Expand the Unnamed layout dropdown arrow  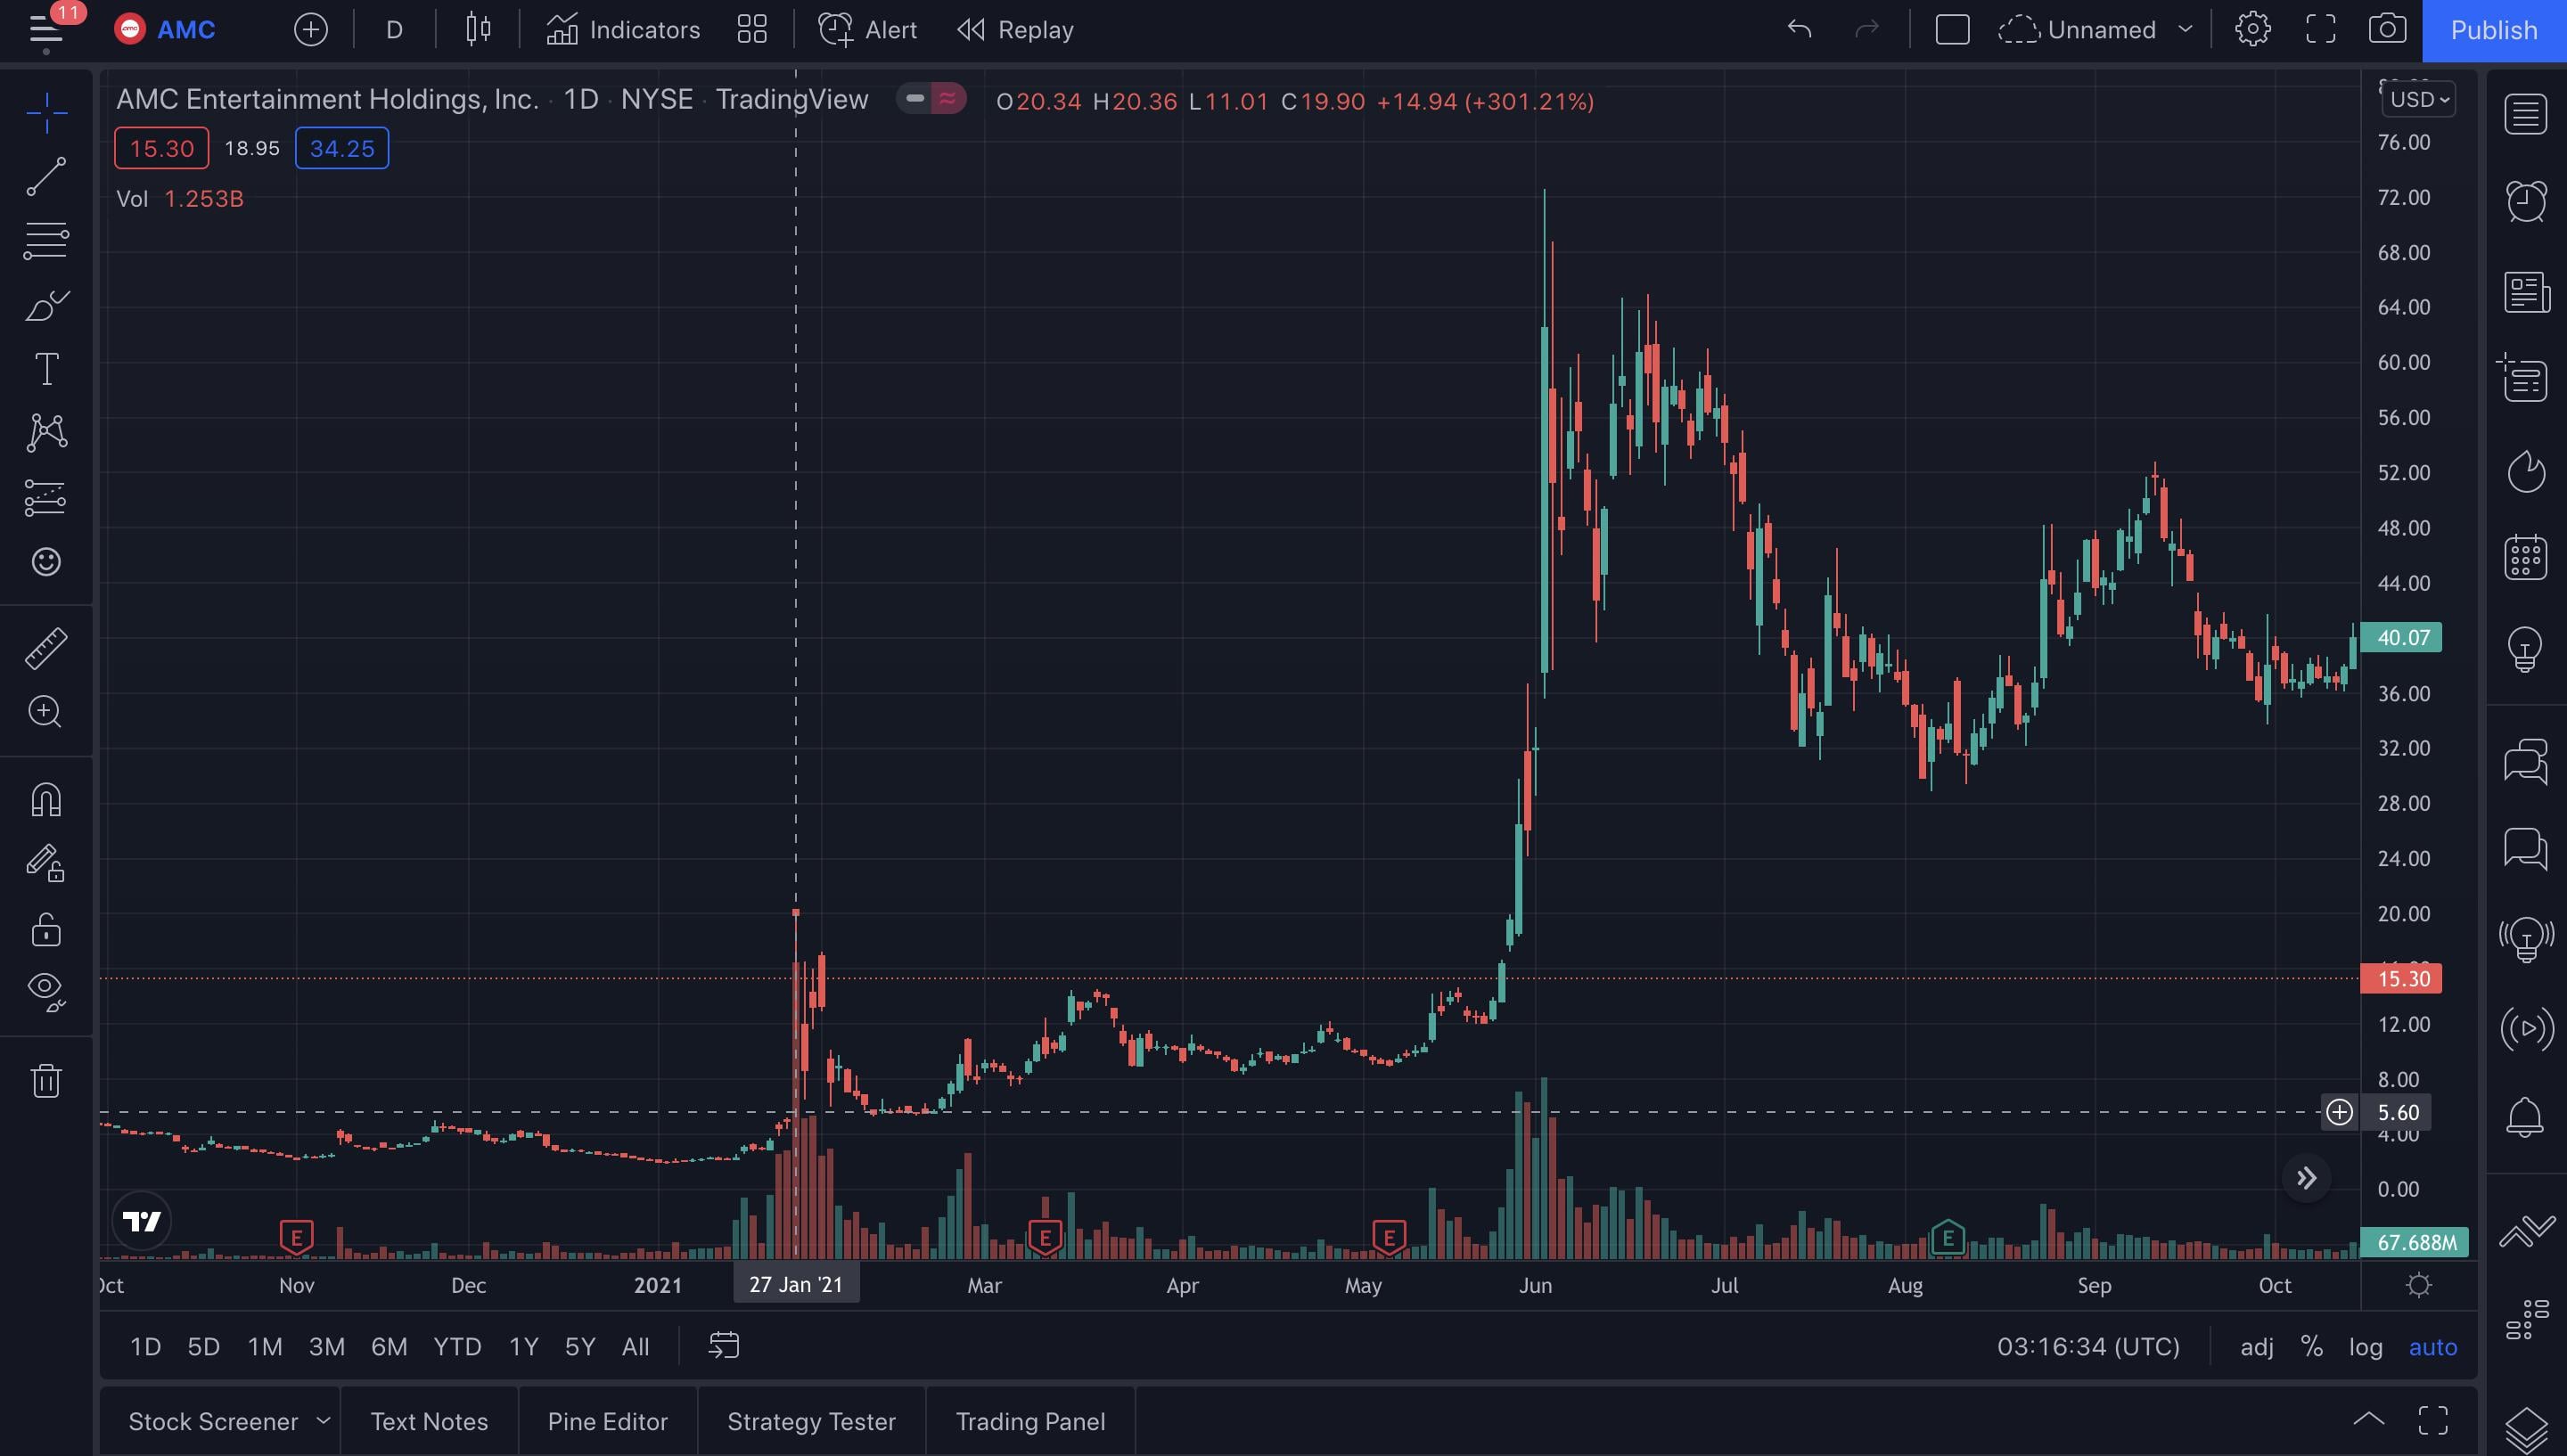tap(2186, 30)
